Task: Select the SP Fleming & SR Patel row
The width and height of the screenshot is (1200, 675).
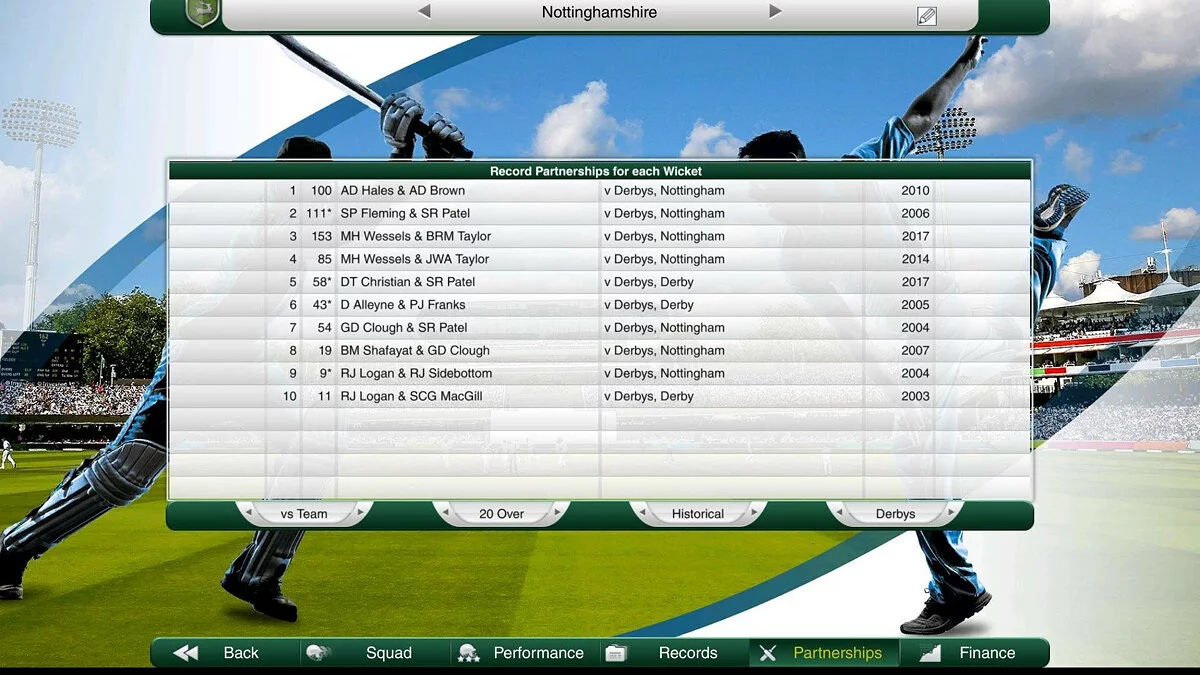Action: tap(599, 213)
